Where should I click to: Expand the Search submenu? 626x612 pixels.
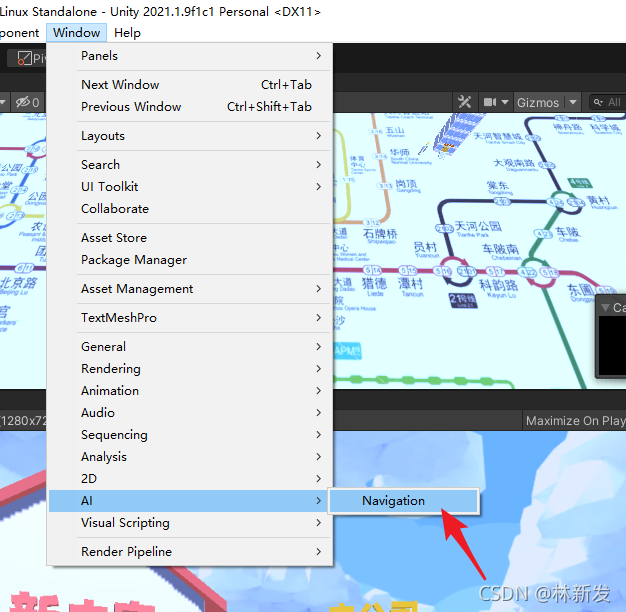190,164
